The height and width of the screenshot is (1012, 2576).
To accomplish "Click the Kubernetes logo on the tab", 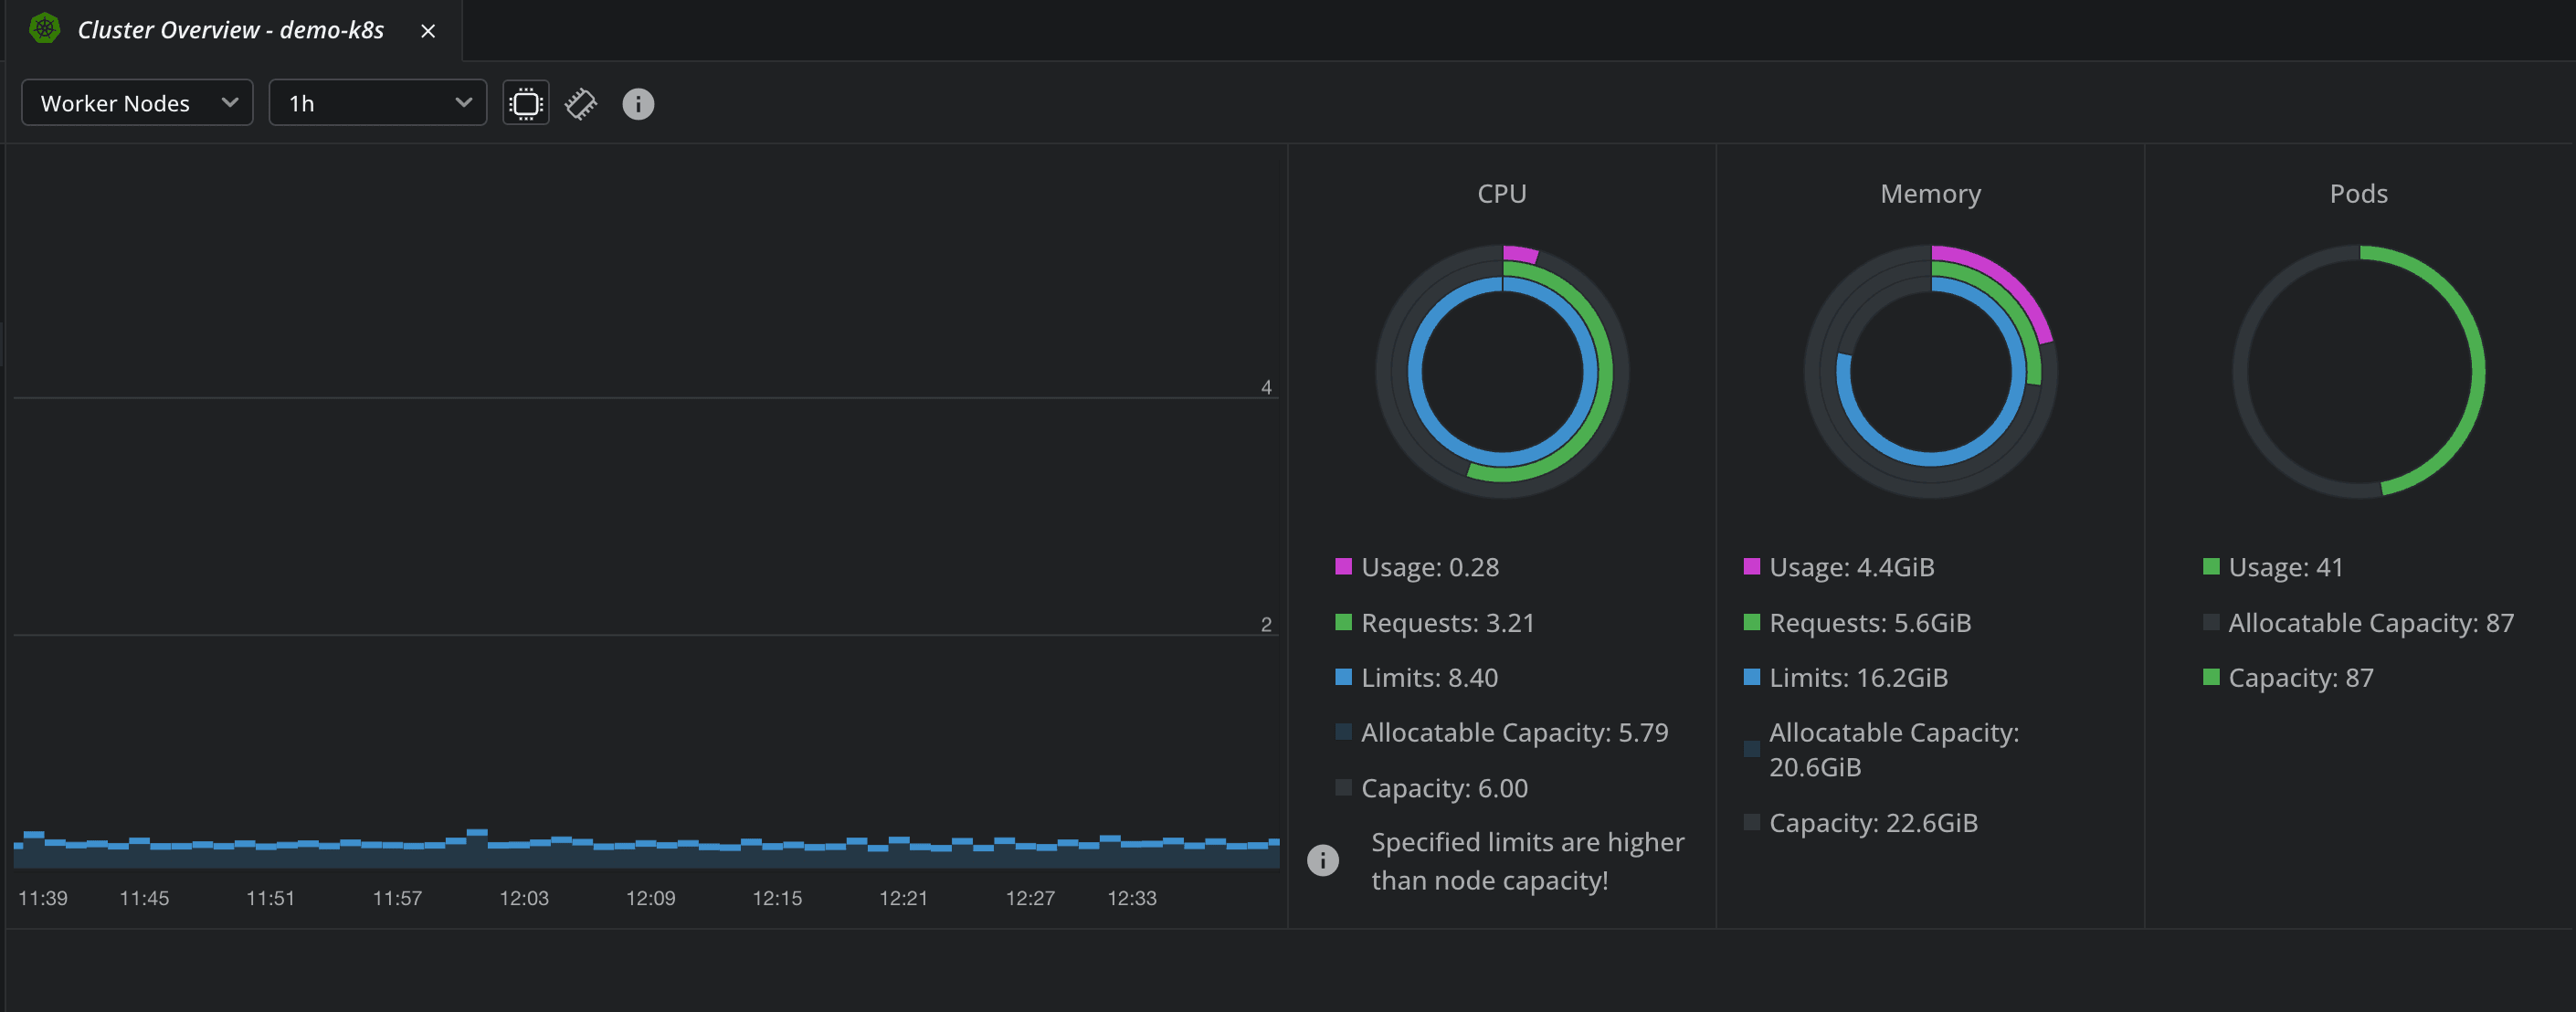I will (x=44, y=29).
